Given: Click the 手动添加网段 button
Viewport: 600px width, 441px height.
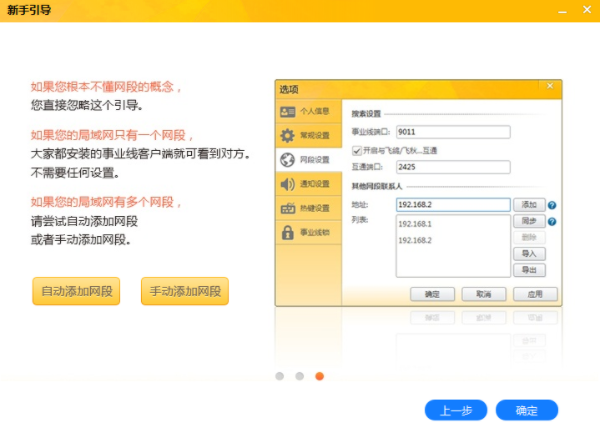Looking at the screenshot, I should click(185, 291).
